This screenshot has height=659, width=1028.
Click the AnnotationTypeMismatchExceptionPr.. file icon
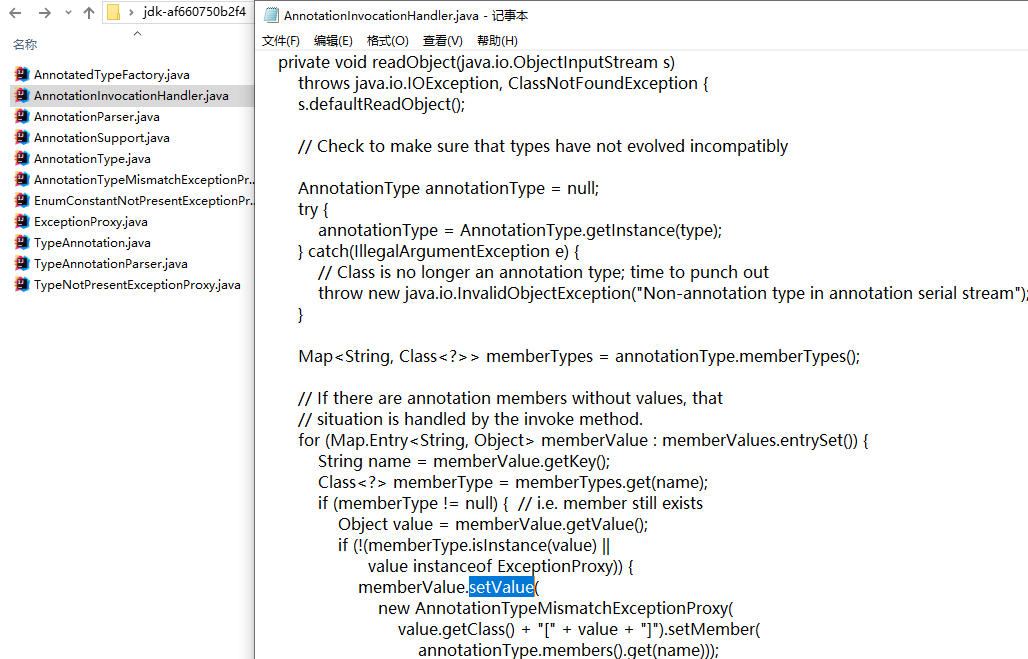[x=22, y=179]
